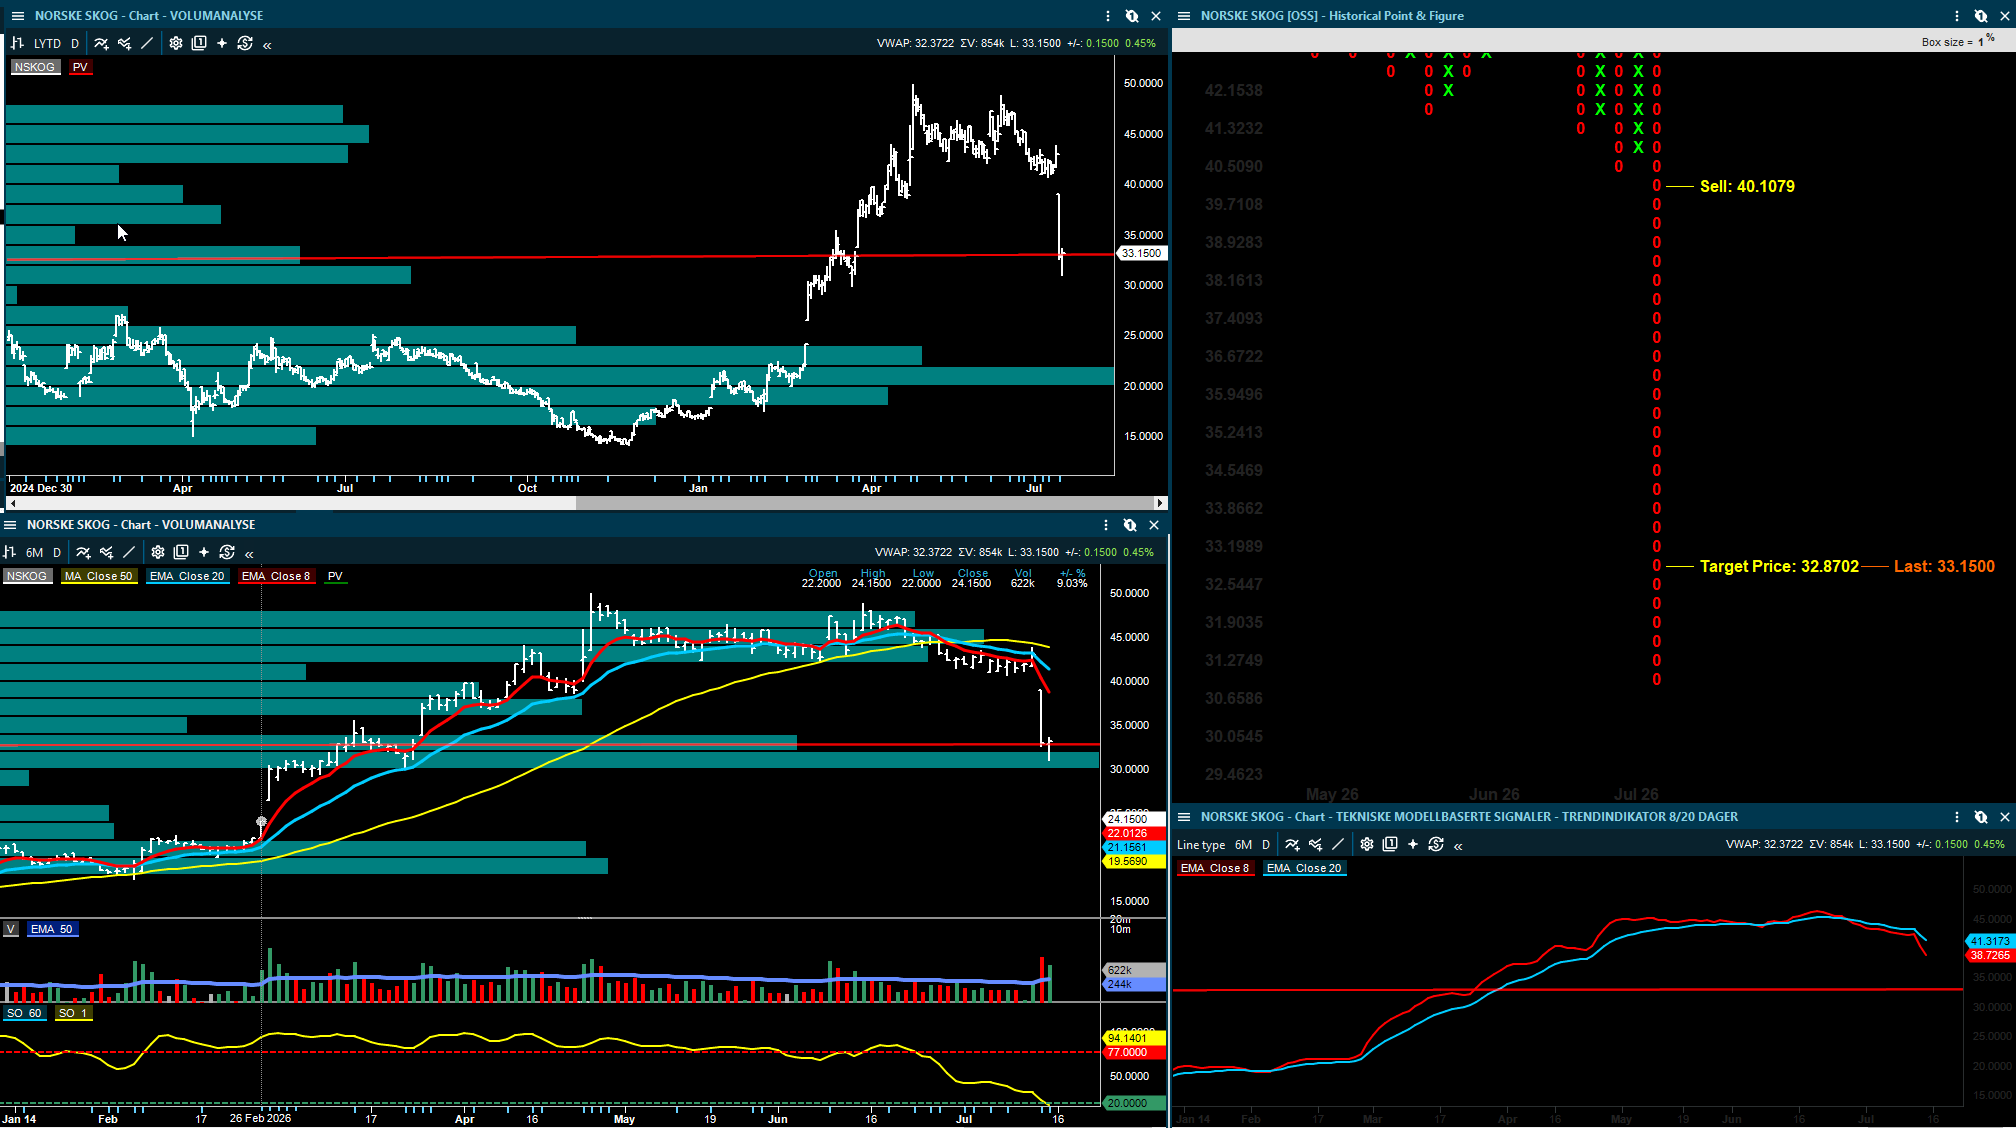The height and width of the screenshot is (1128, 2016).
Task: Toggle PV indicator label in top chart
Action: 81,67
